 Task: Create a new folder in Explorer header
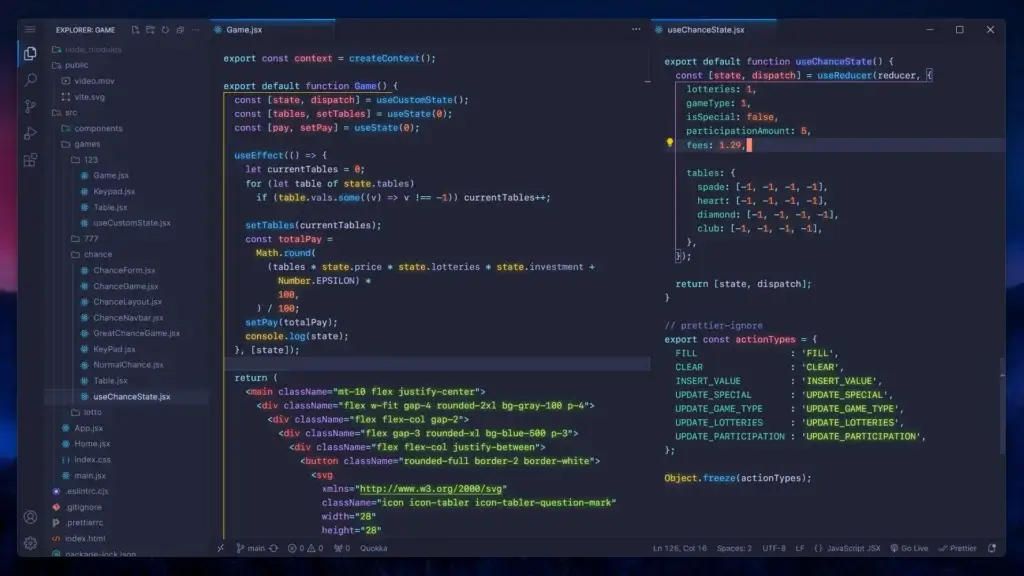click(150, 30)
